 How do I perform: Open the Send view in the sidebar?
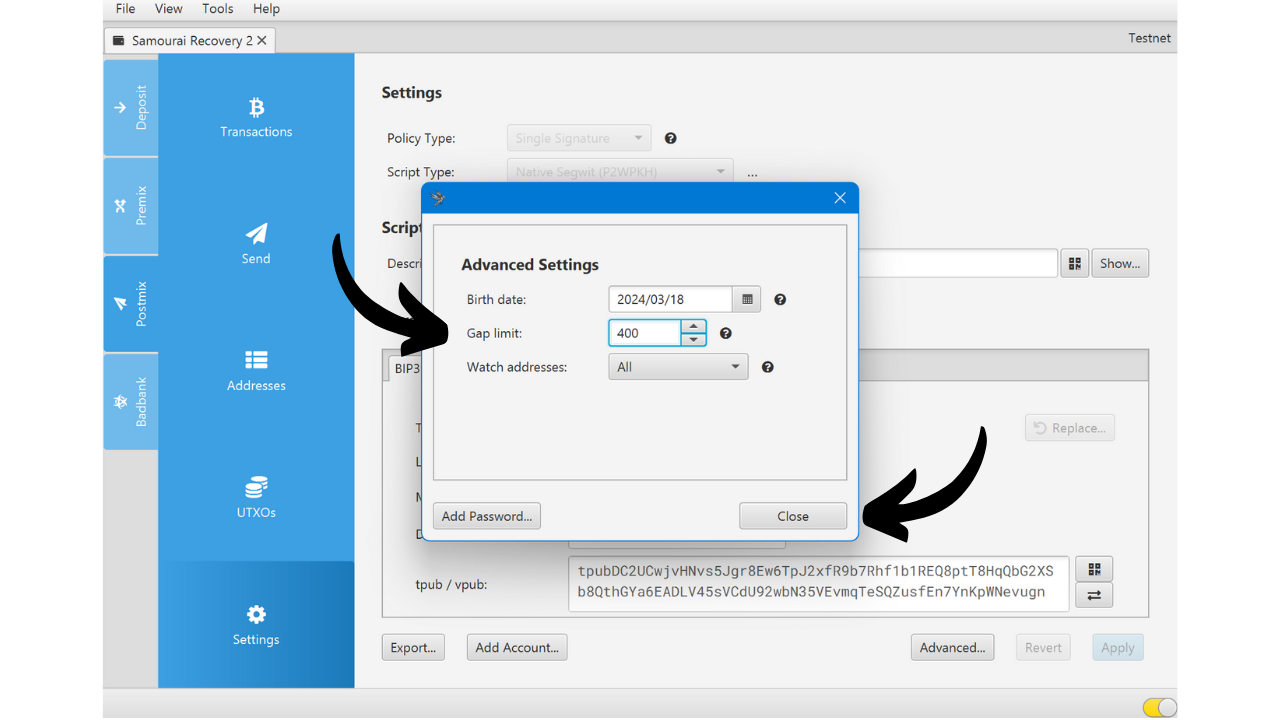coord(256,244)
